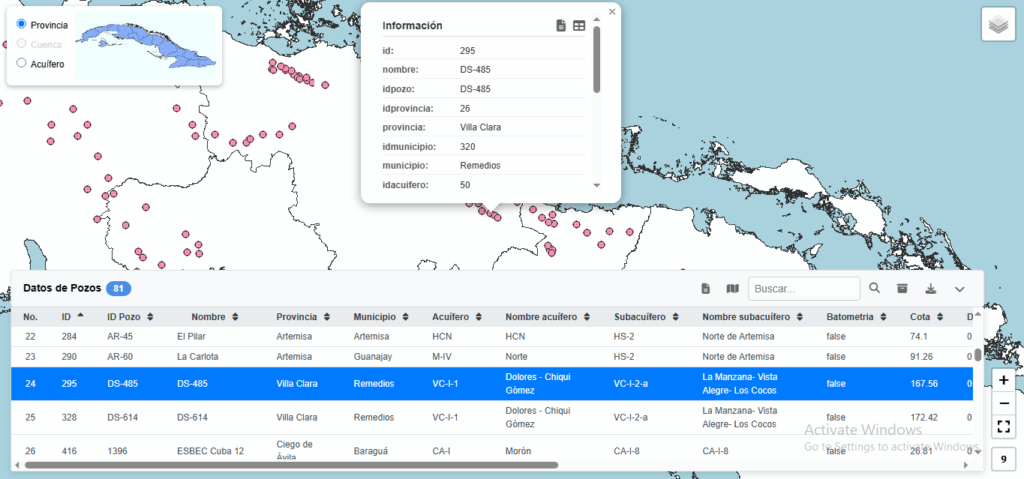1024x479 pixels.
Task: Sort table by Municipio column
Action: pyautogui.click(x=381, y=317)
